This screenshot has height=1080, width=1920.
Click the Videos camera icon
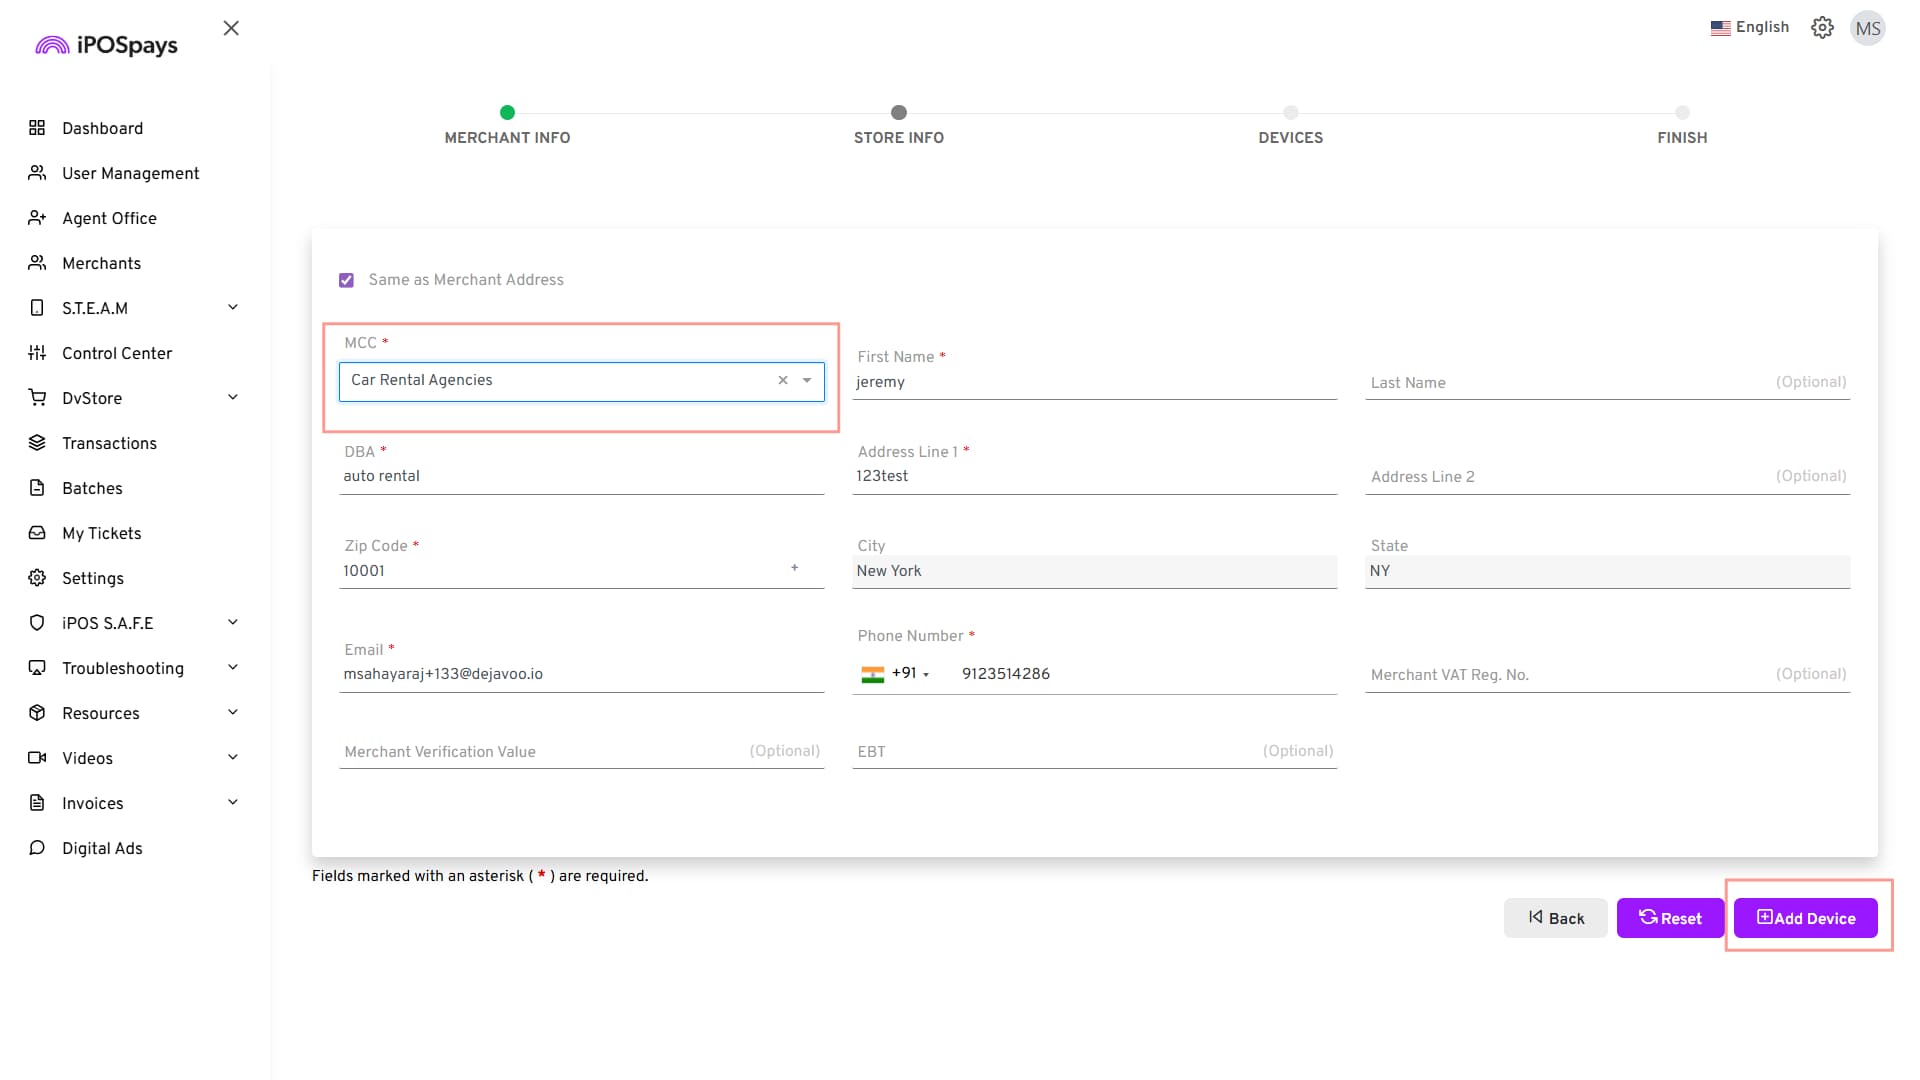tap(37, 758)
